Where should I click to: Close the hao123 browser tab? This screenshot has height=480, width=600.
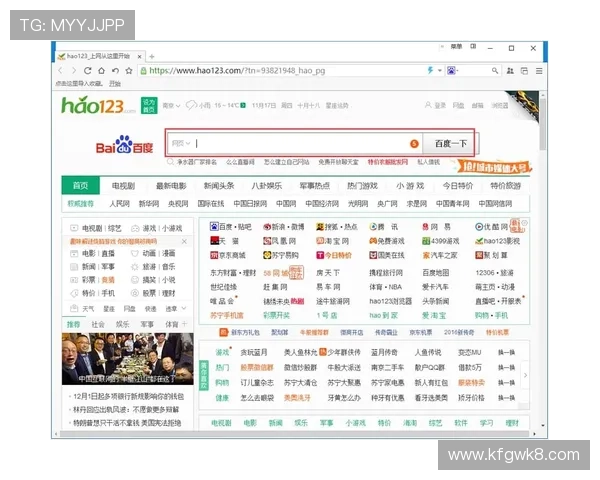pyautogui.click(x=140, y=56)
